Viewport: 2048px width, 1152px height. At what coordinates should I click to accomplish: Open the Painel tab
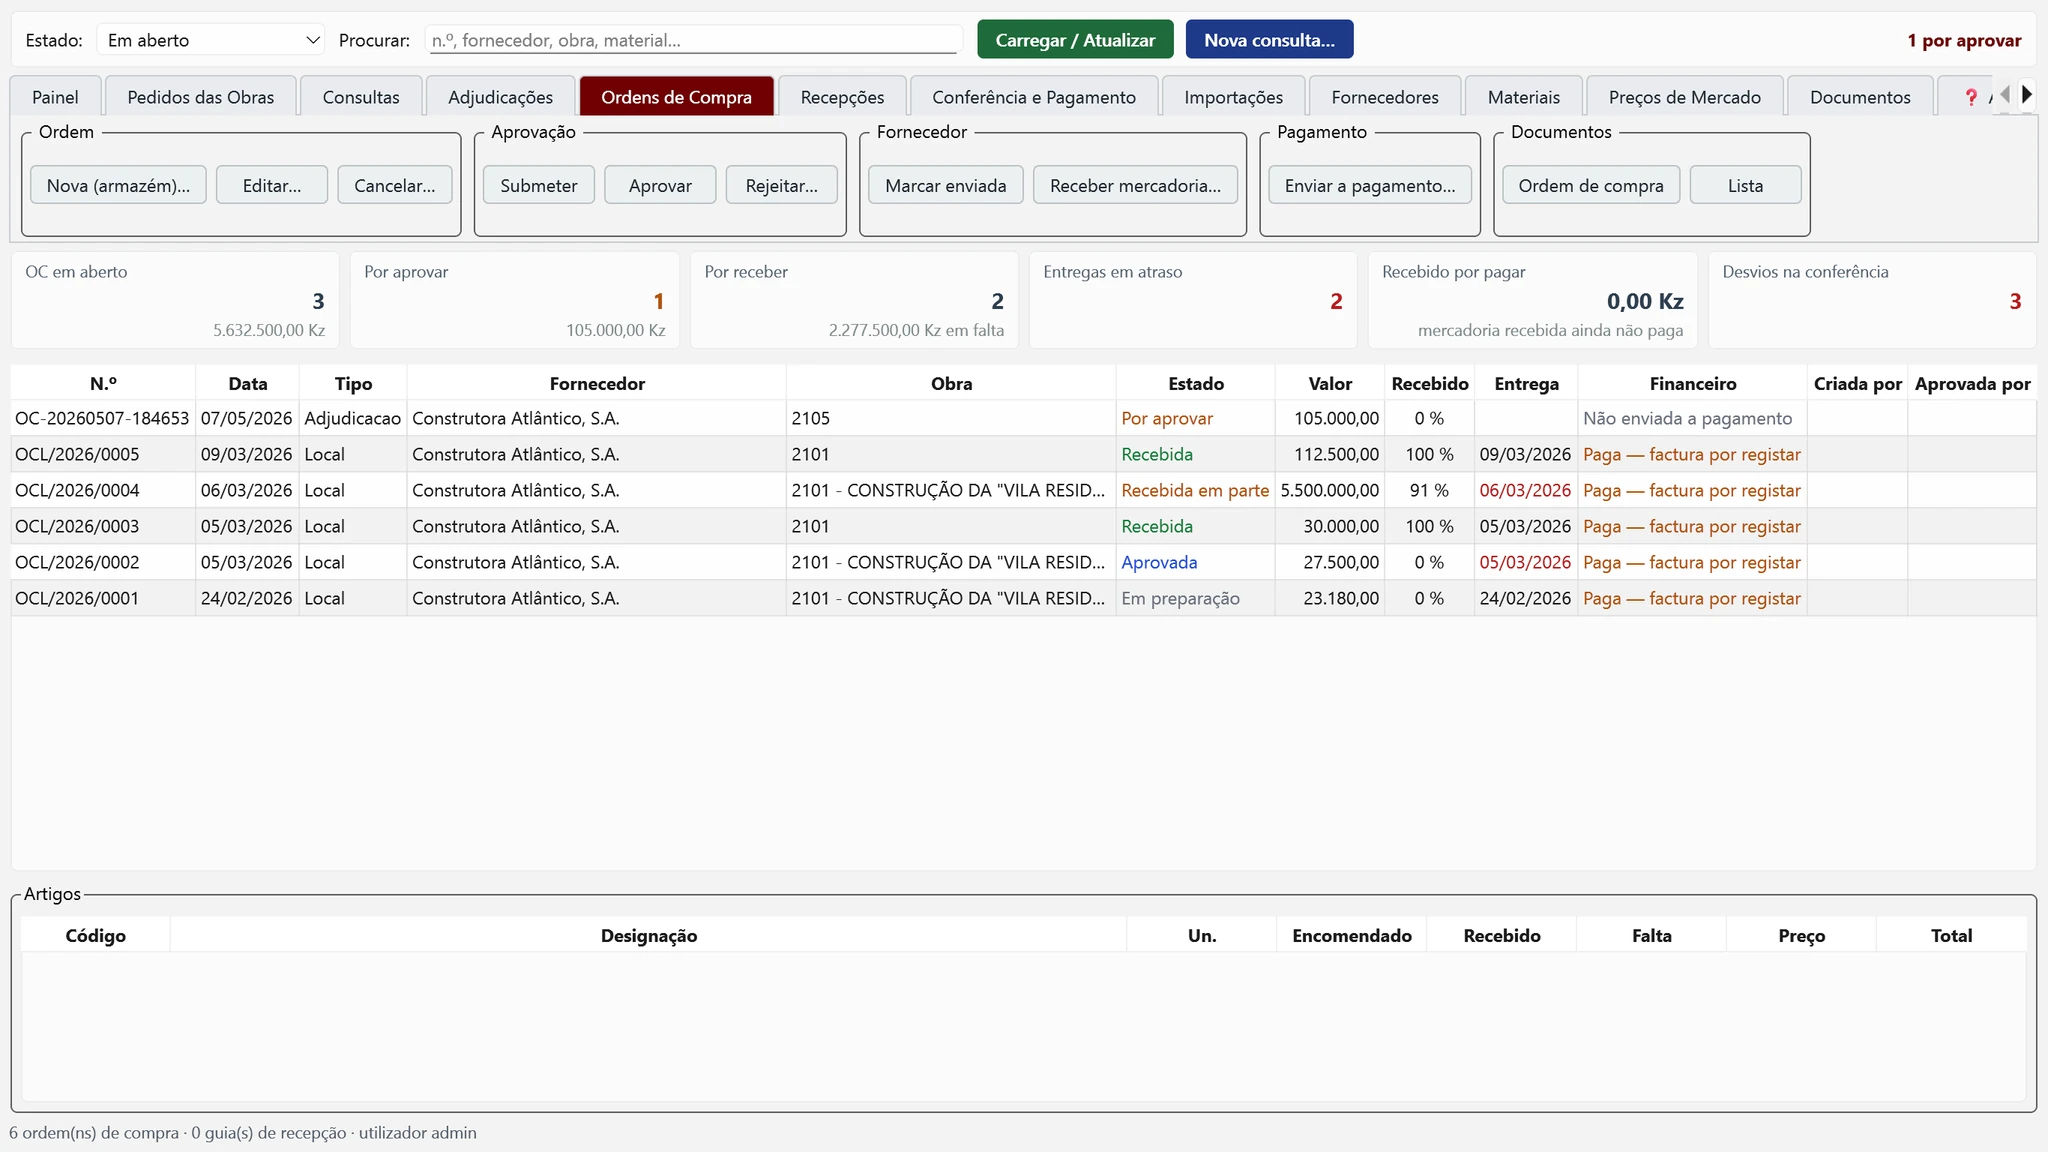click(55, 97)
